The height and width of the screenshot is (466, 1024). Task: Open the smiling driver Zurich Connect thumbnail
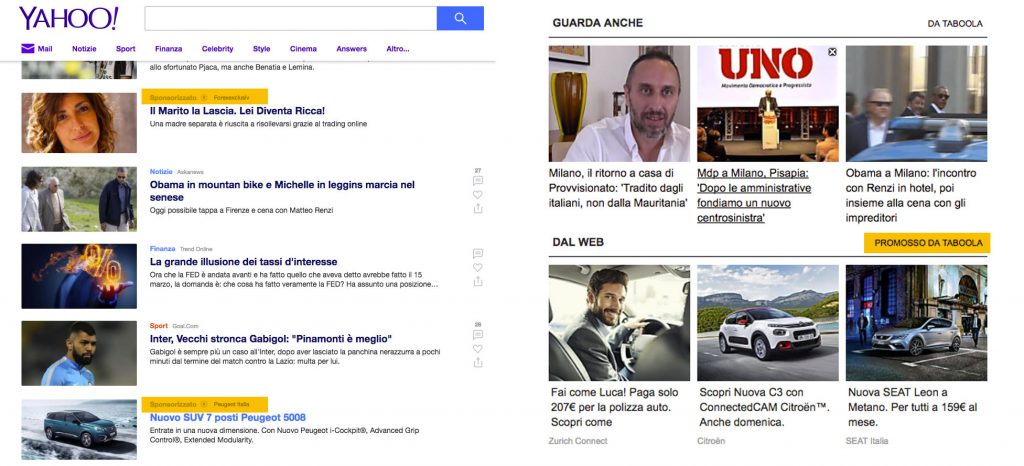(x=619, y=322)
